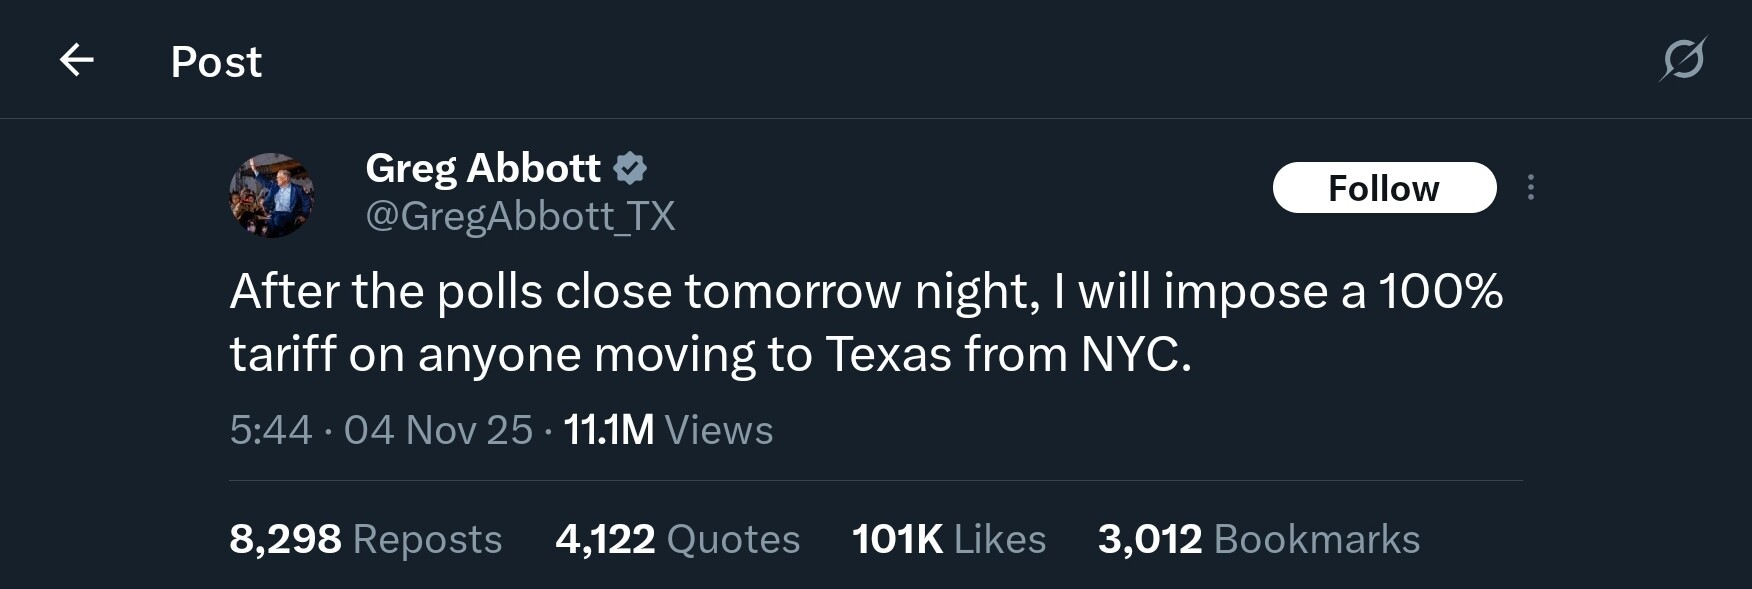View the 8,298 Reposts list
The height and width of the screenshot is (589, 1752).
point(365,540)
